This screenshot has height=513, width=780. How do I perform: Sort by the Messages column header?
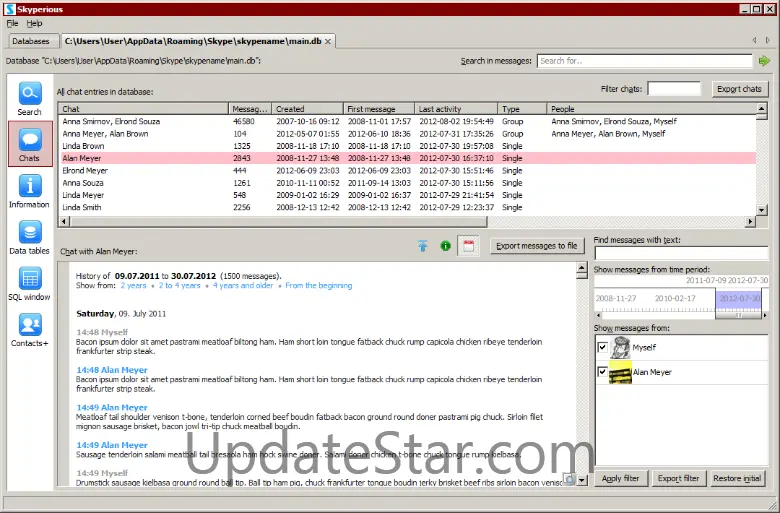[250, 109]
